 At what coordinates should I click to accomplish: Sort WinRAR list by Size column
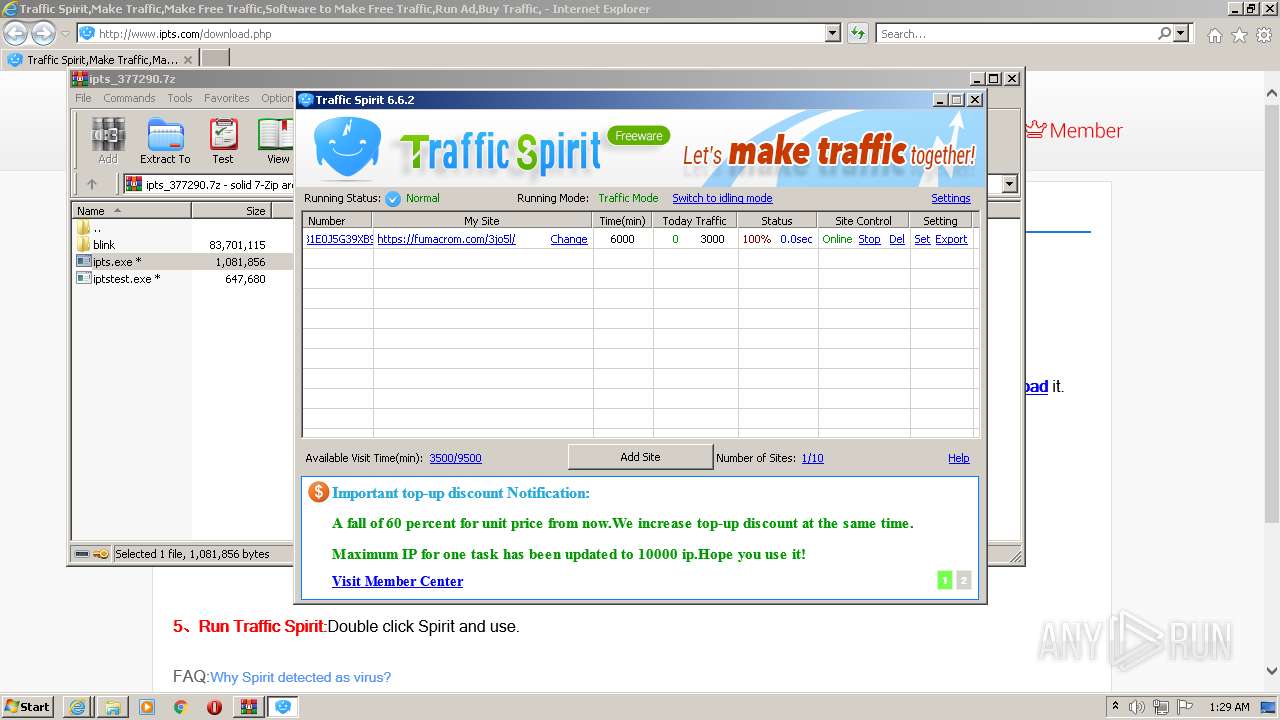[231, 211]
